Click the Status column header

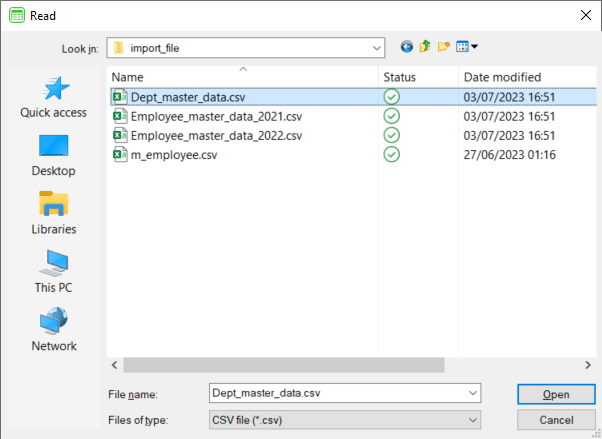(x=417, y=77)
